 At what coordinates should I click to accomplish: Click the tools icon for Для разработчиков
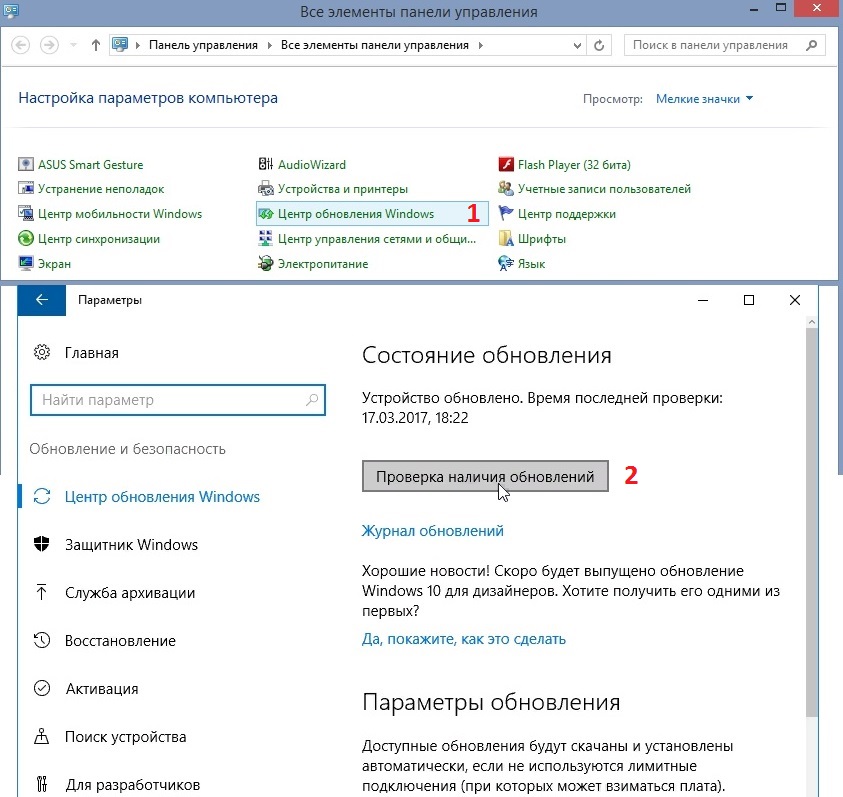point(42,784)
